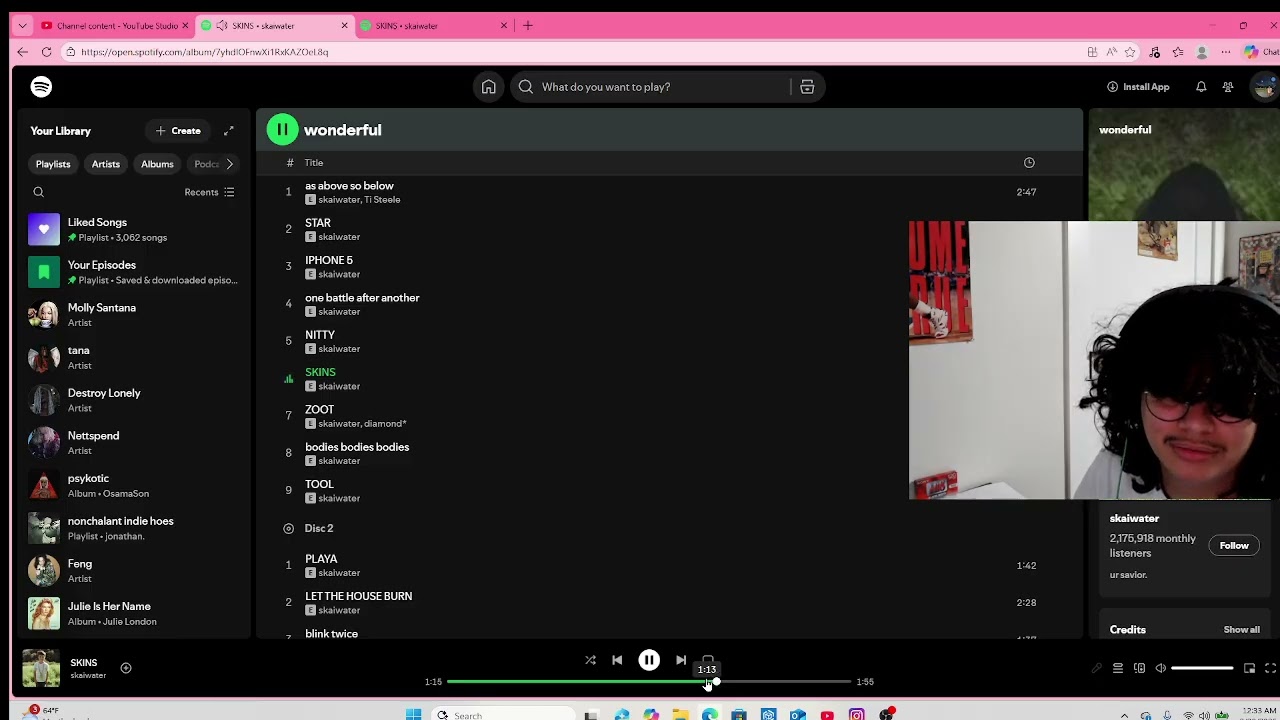Image resolution: width=1280 pixels, height=720 pixels.
Task: Toggle shuffle in the player bar
Action: 590,660
